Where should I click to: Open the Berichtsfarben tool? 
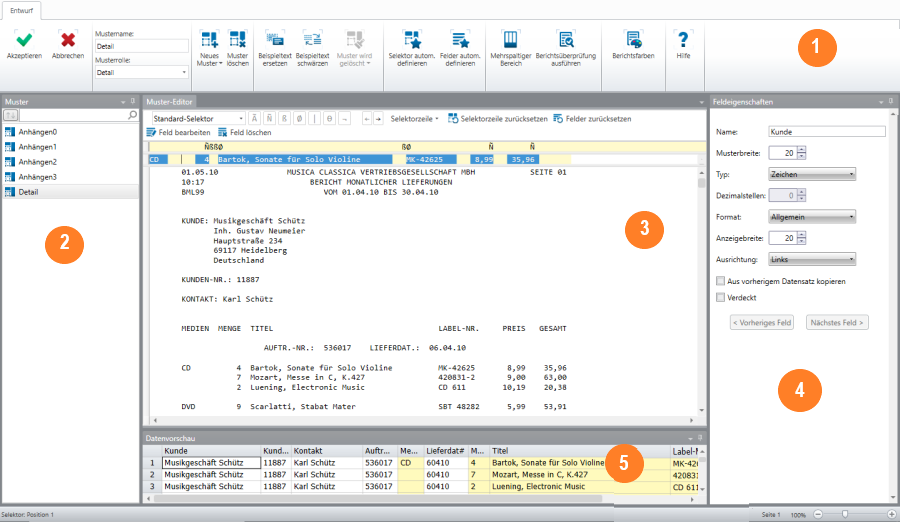pyautogui.click(x=633, y=40)
